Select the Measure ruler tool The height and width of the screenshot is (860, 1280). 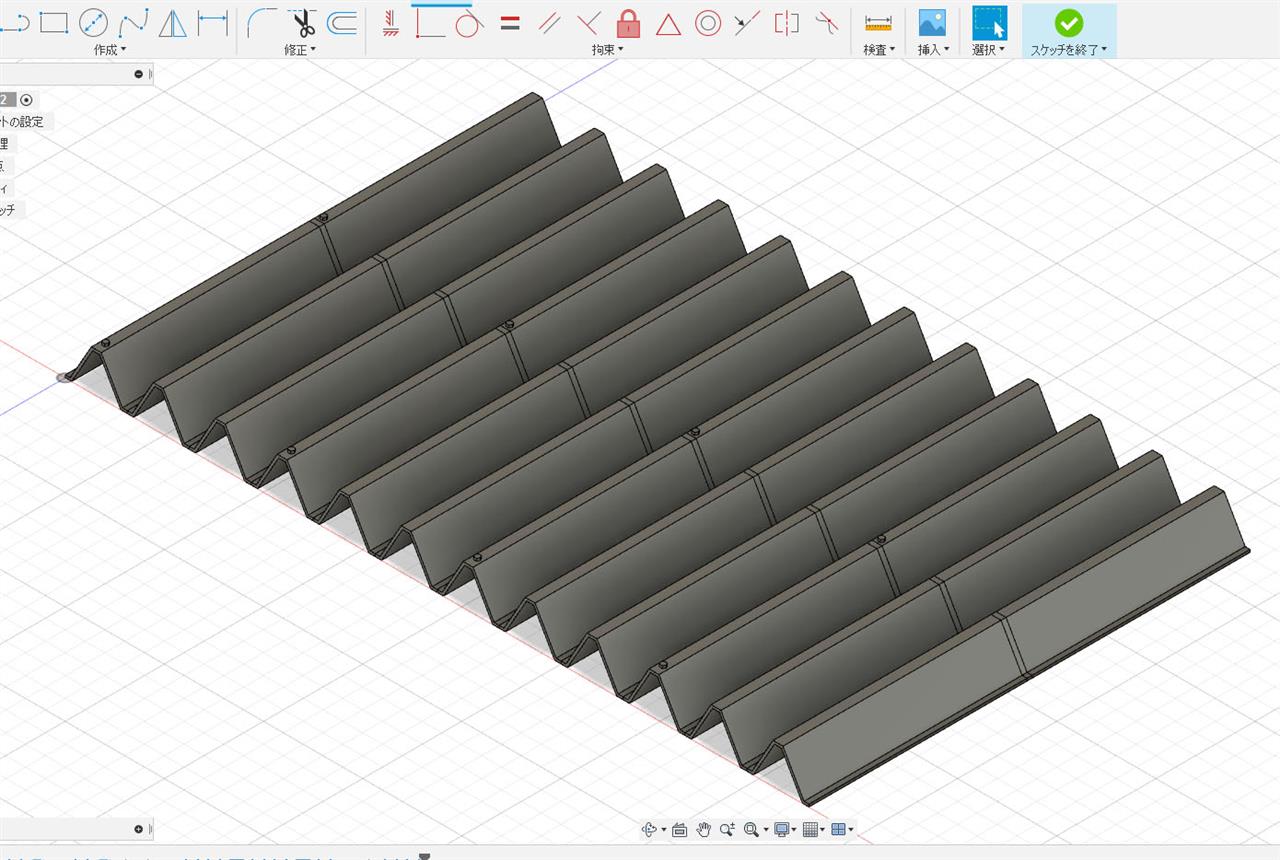[x=878, y=23]
